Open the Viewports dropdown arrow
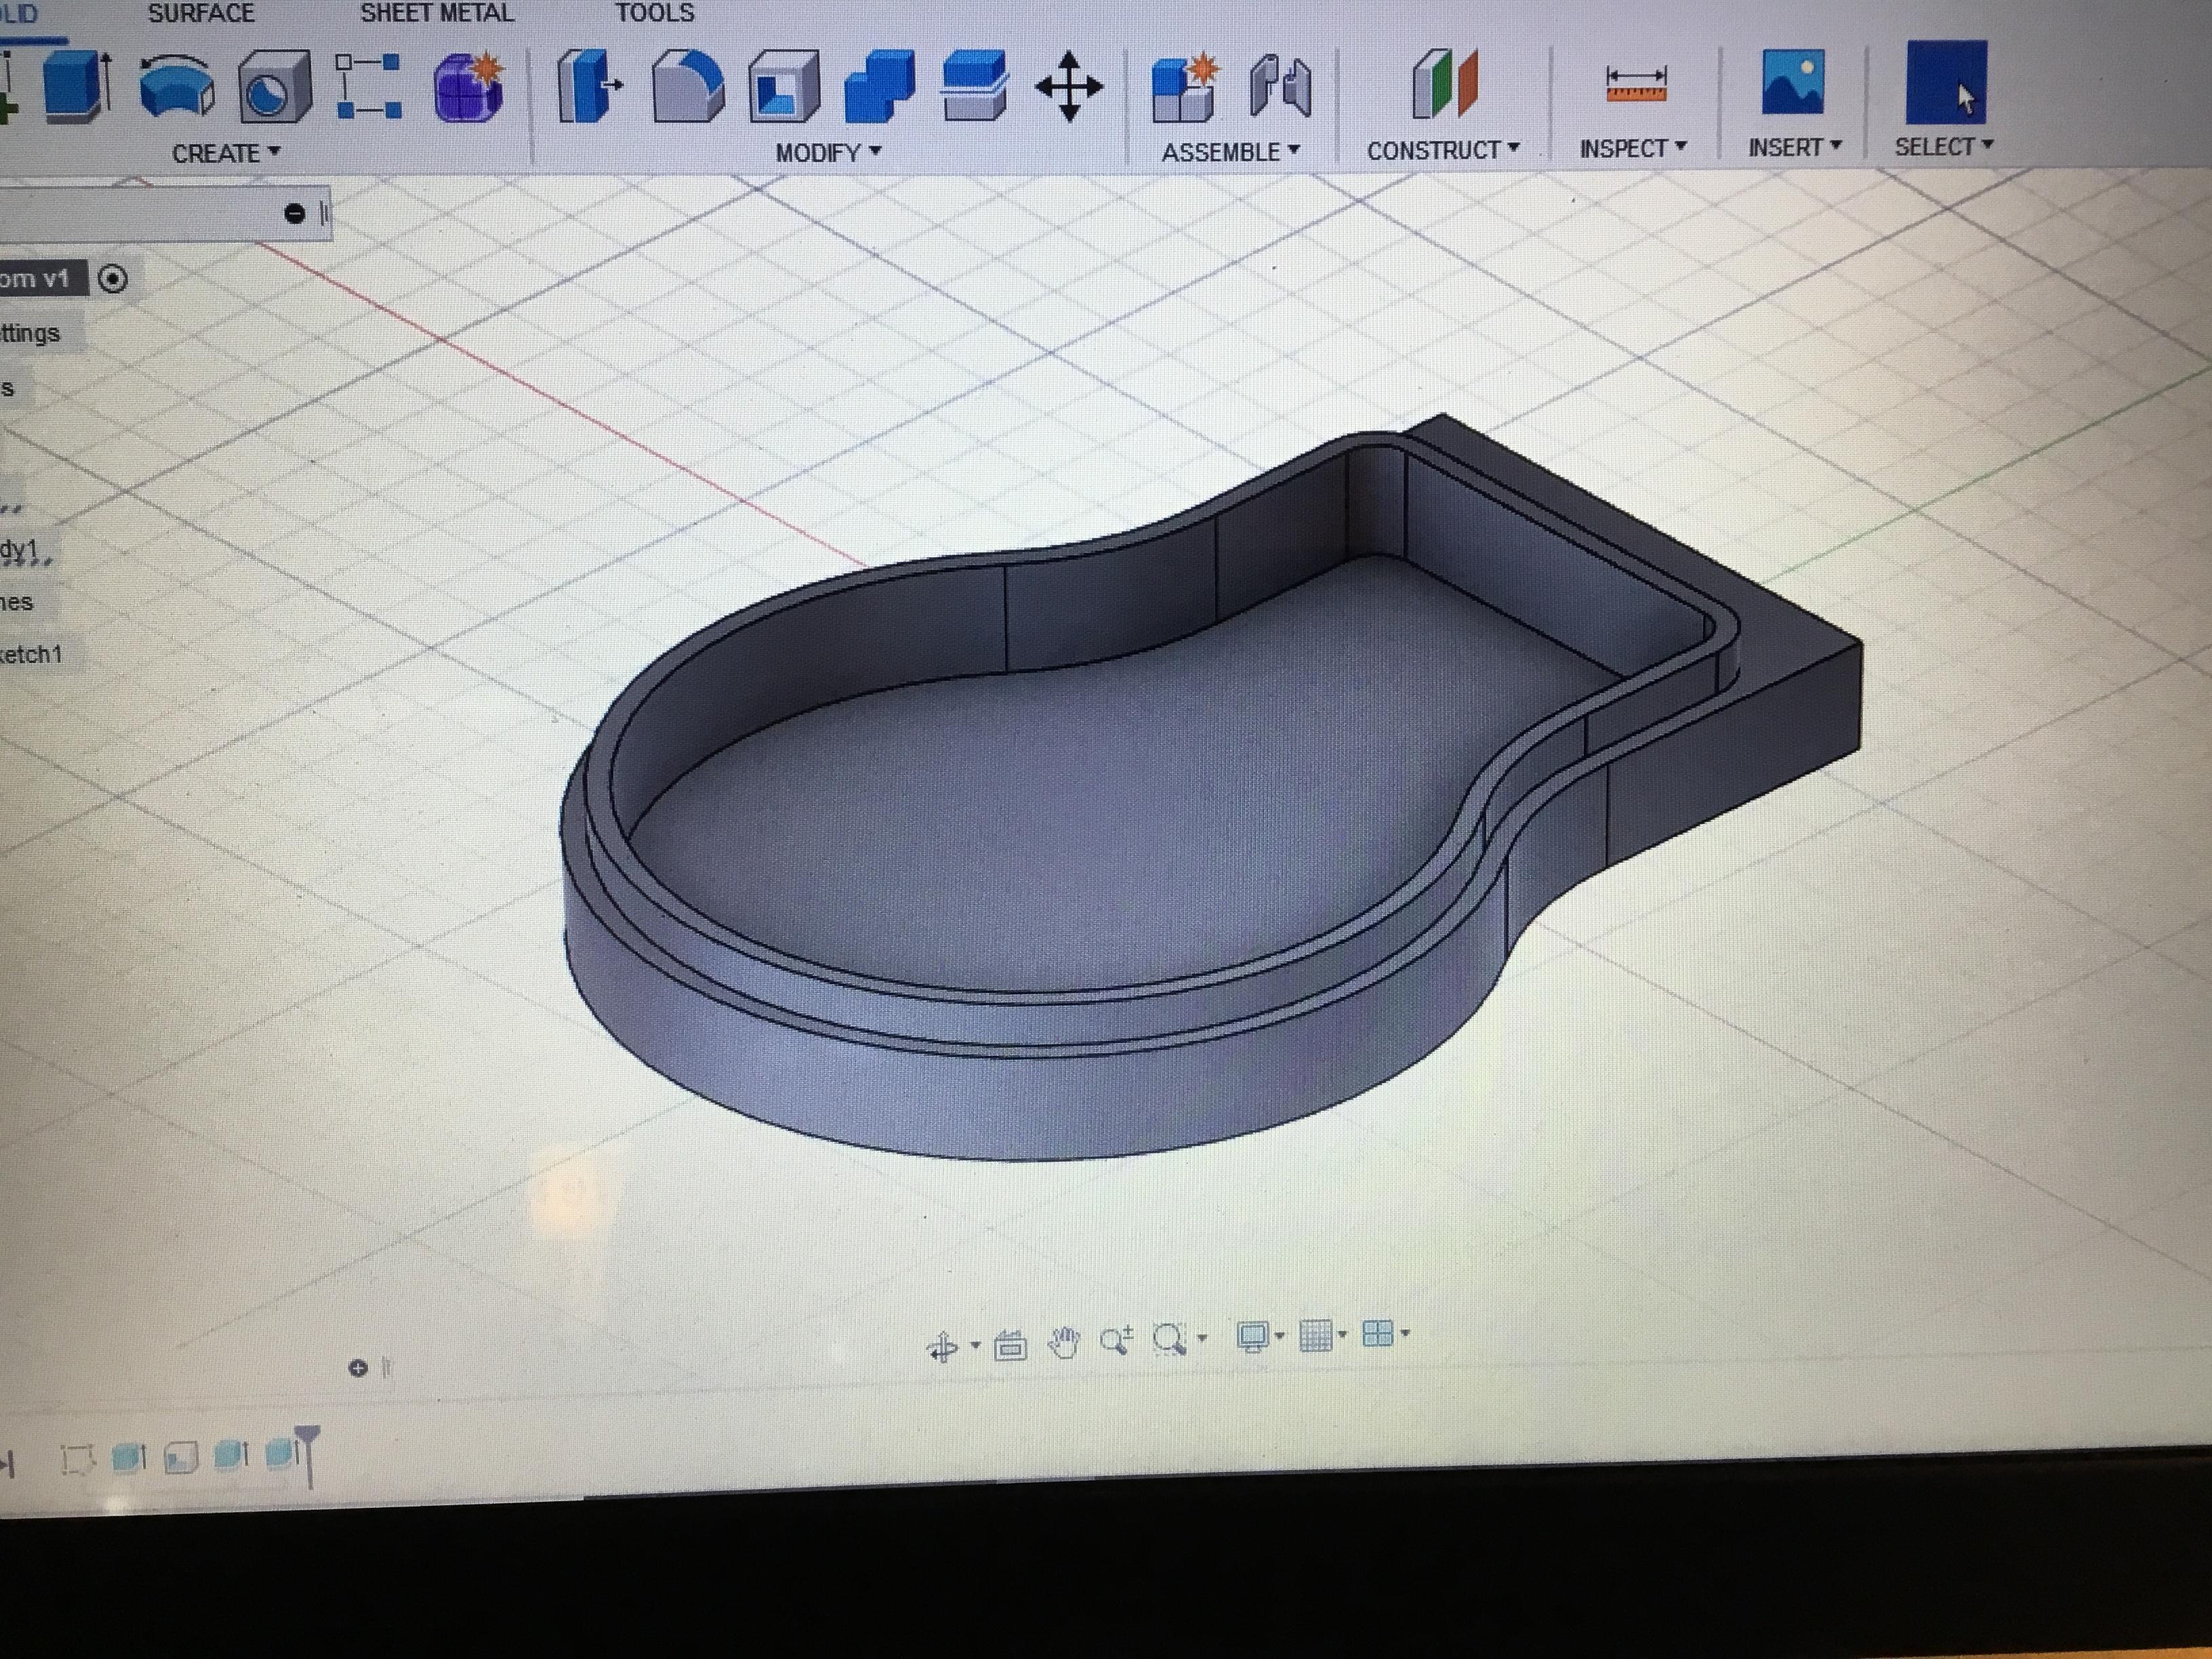Image resolution: width=2212 pixels, height=1659 pixels. (1405, 1332)
